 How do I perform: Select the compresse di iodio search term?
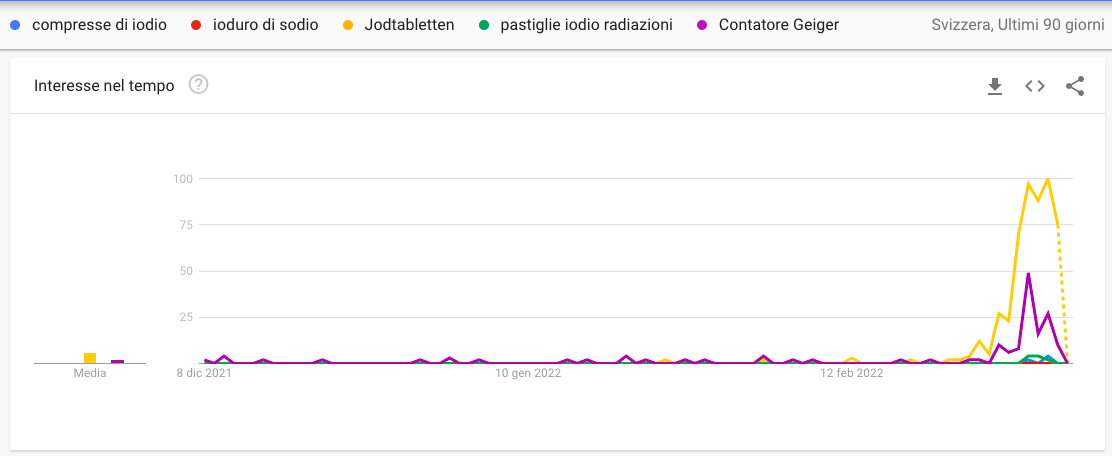(x=99, y=24)
